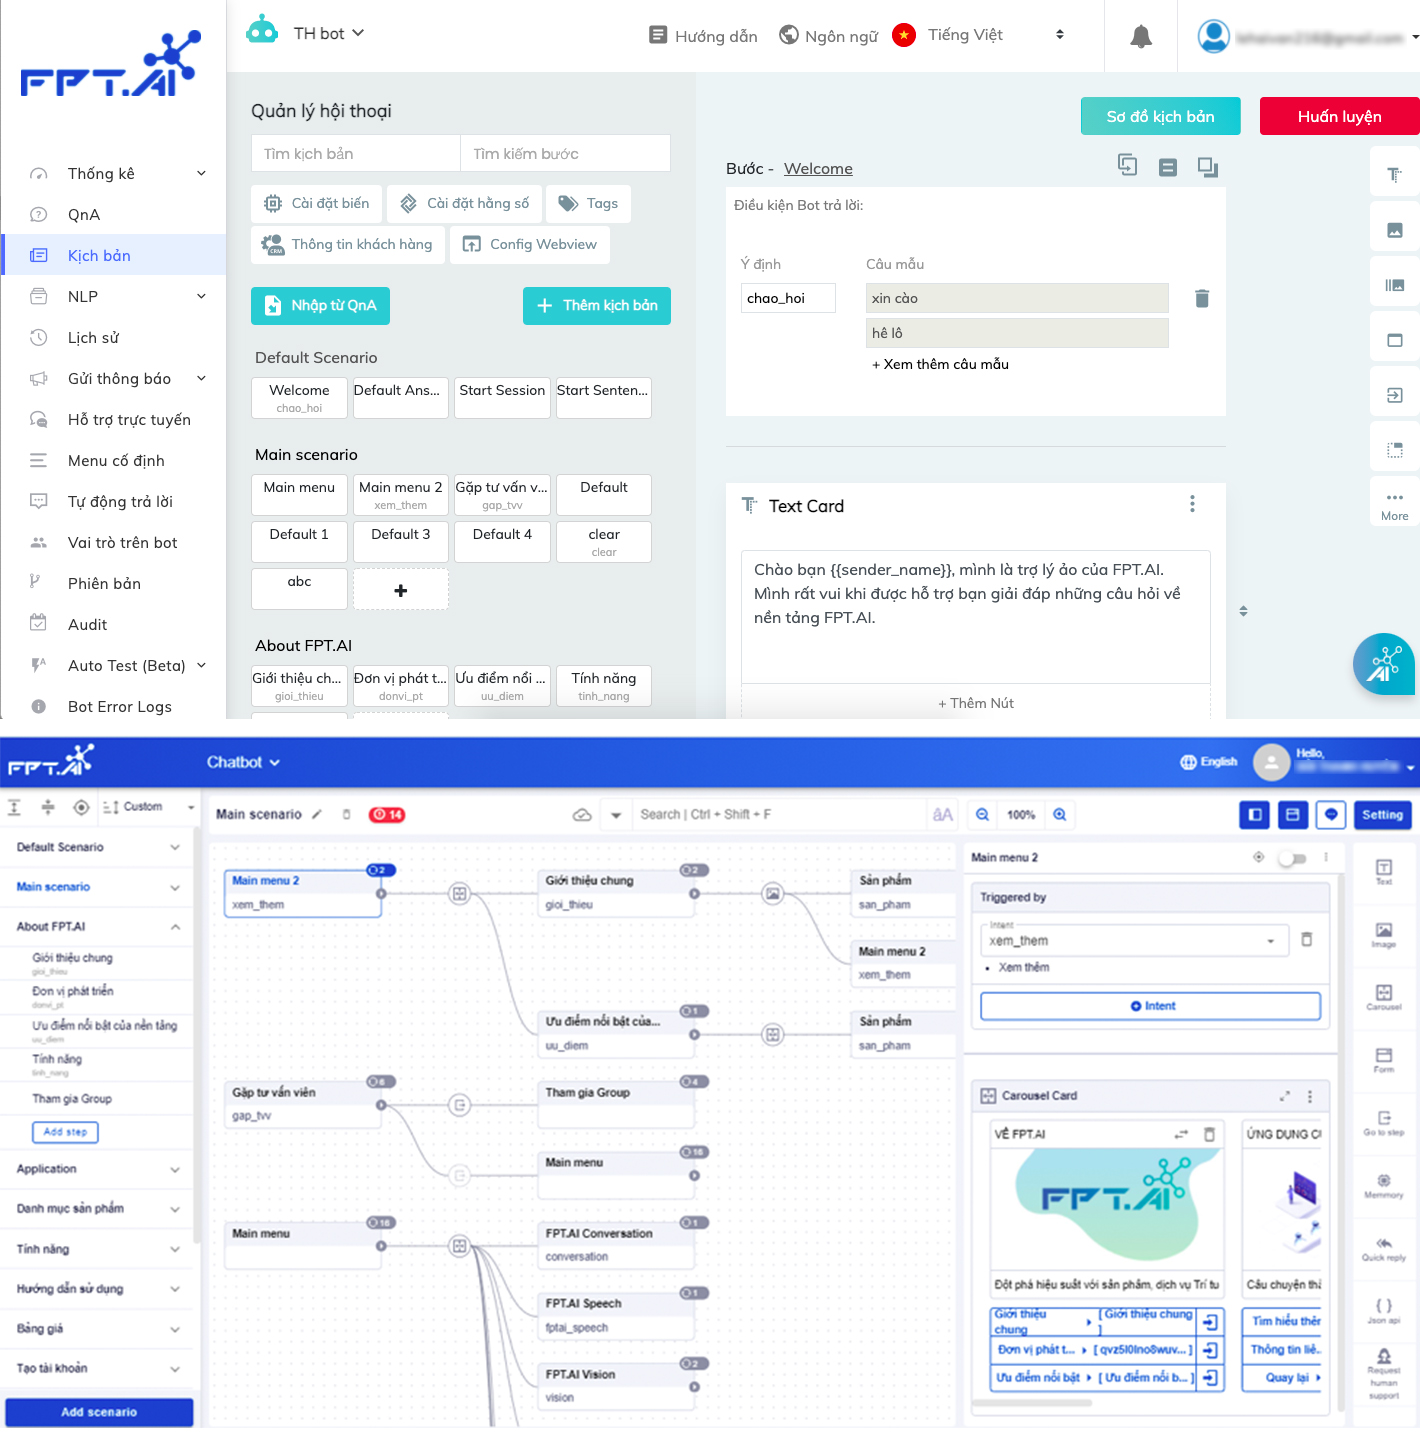1420x1441 pixels.
Task: Click the Sơ đồ kịch bản button
Action: 1160,116
